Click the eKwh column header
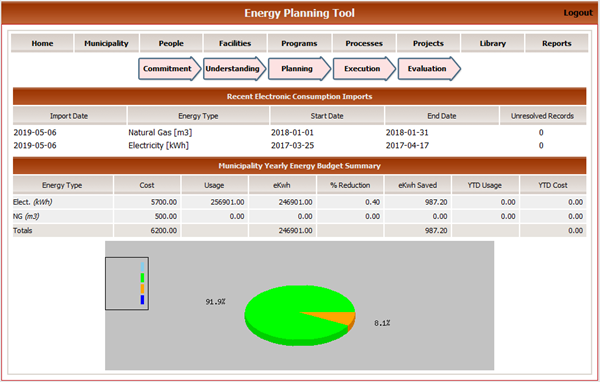Screen dimensions: 600x382 tap(282, 185)
